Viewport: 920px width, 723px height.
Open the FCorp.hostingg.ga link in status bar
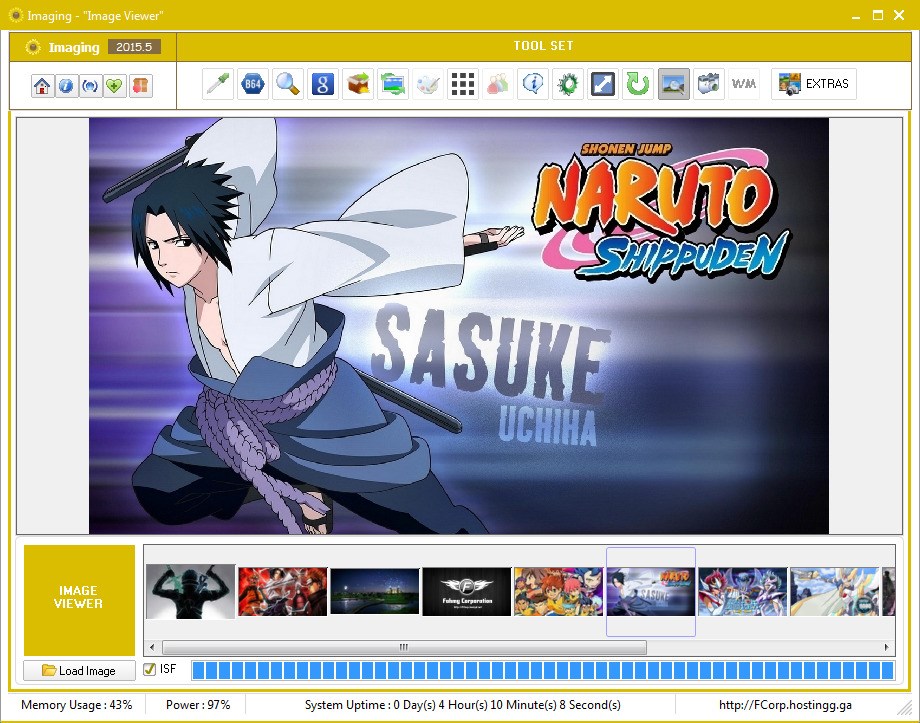click(785, 705)
